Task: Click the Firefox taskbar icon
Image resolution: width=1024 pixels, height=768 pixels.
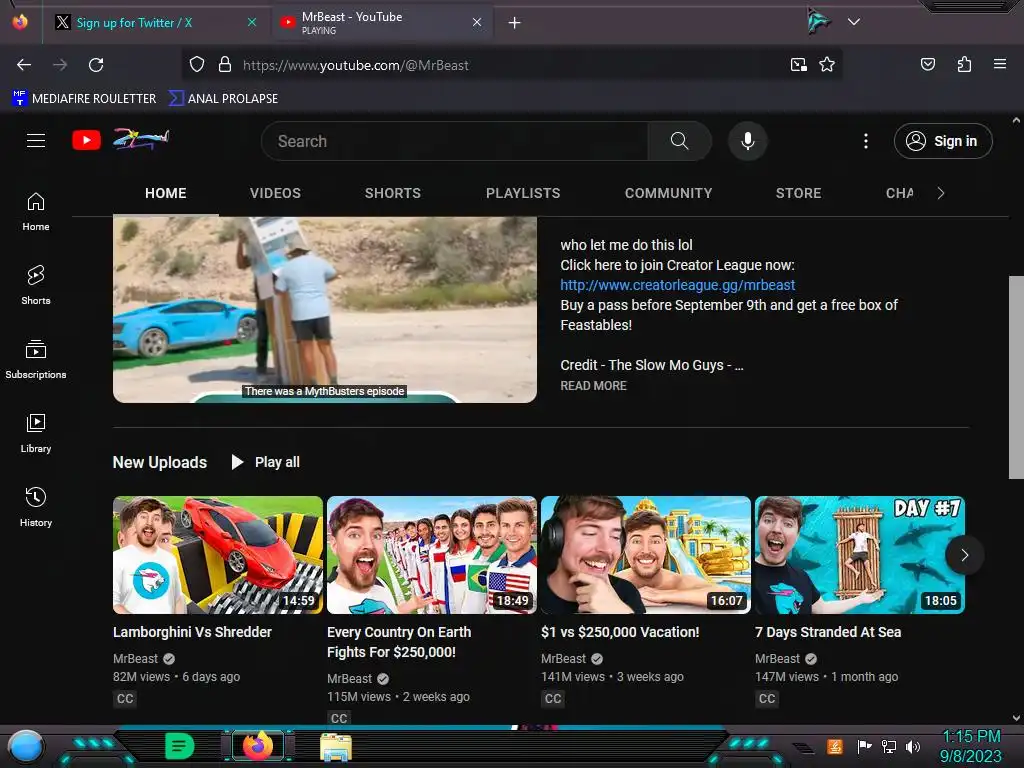Action: (258, 746)
